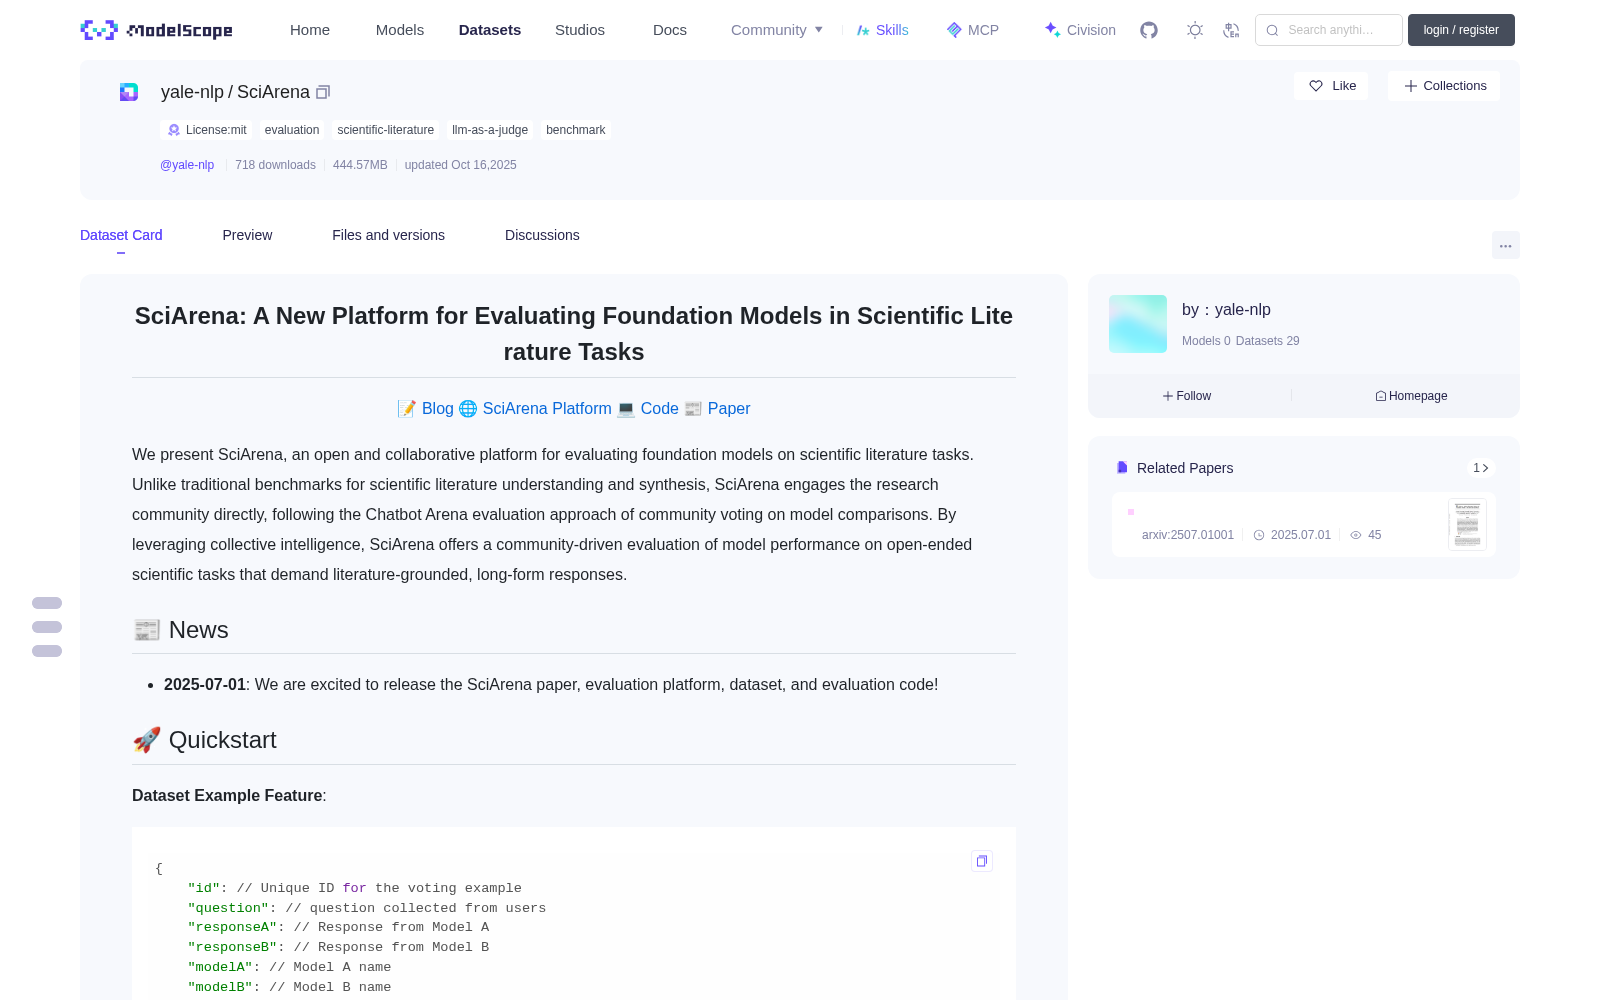Switch to Files and versions tab

pyautogui.click(x=388, y=235)
